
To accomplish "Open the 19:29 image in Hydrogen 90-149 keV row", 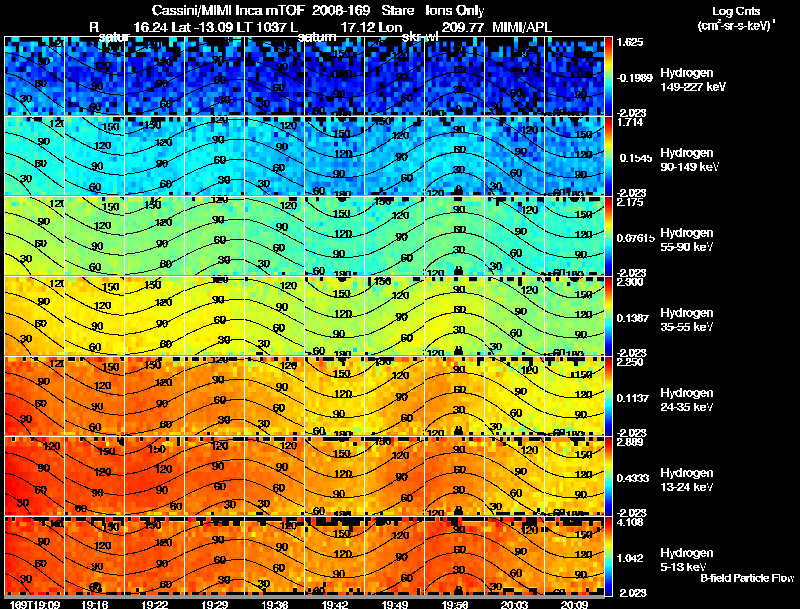I will (215, 156).
